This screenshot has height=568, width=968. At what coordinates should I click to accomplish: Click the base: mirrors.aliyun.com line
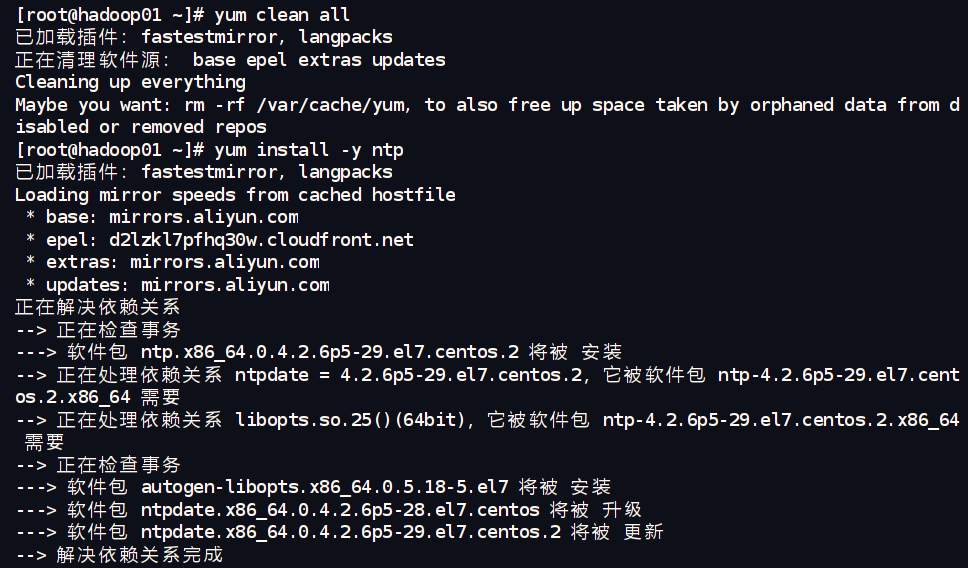point(162,217)
